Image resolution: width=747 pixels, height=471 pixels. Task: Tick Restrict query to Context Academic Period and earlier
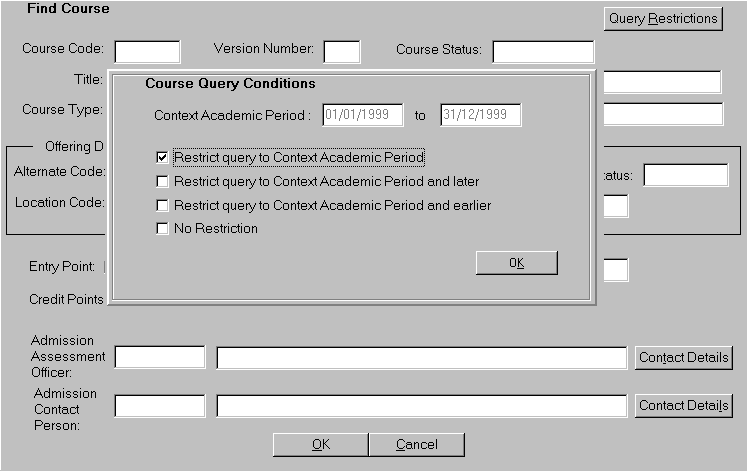click(163, 206)
